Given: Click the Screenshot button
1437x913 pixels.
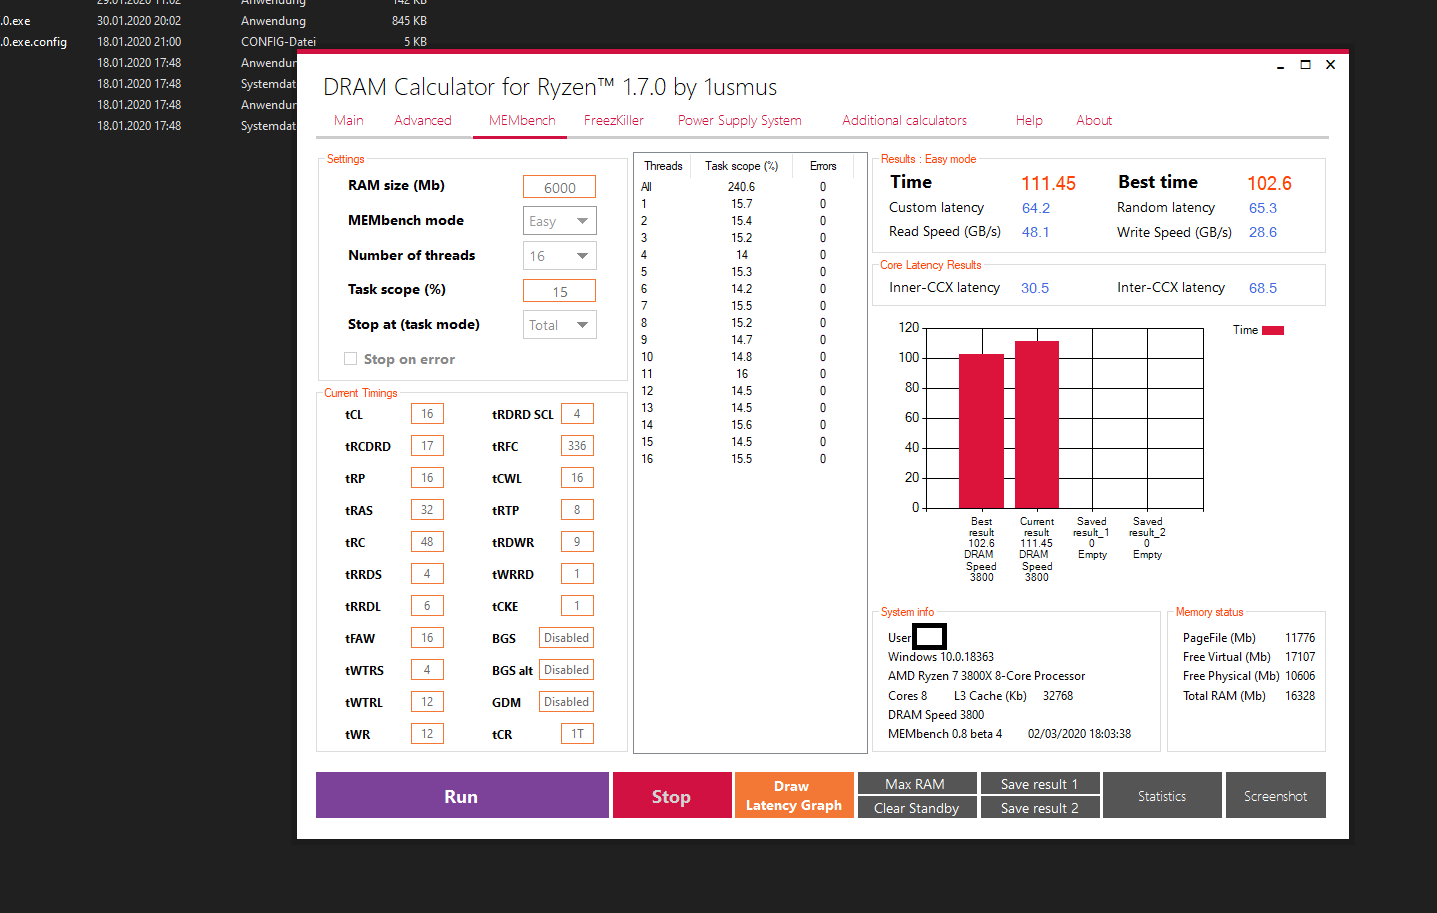Looking at the screenshot, I should (1276, 796).
